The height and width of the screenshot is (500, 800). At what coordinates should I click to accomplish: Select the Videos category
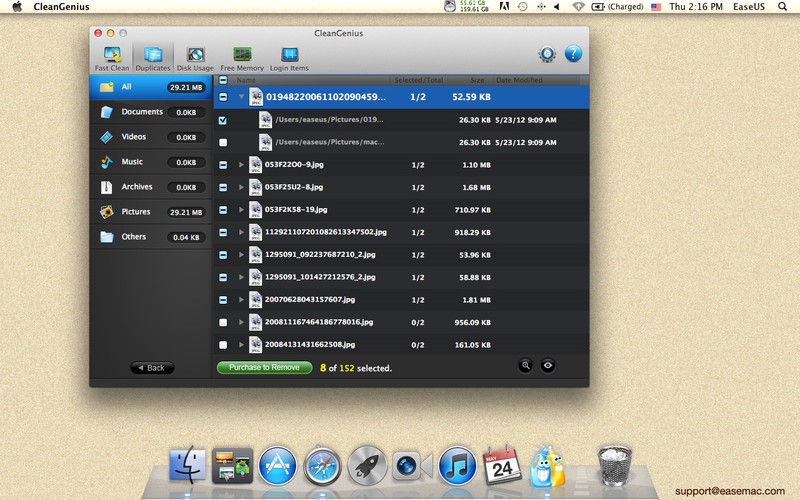click(151, 137)
